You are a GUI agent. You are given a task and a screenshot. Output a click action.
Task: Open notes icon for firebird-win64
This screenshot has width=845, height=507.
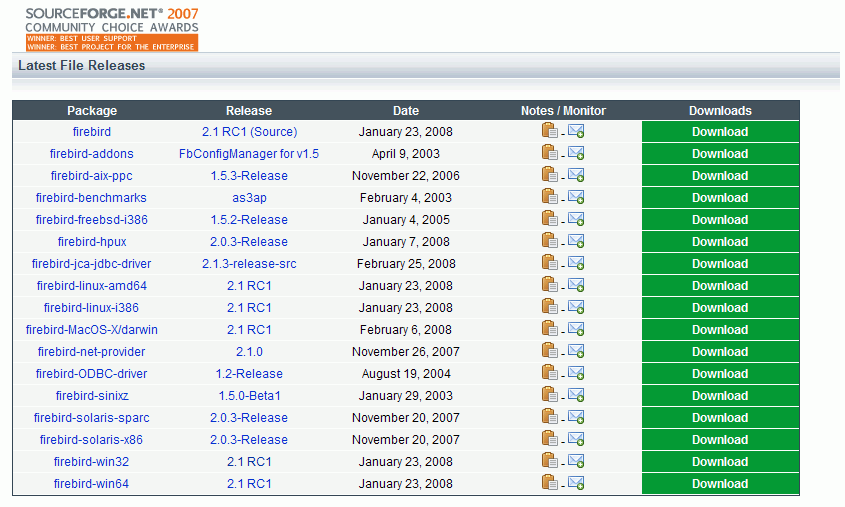(549, 483)
